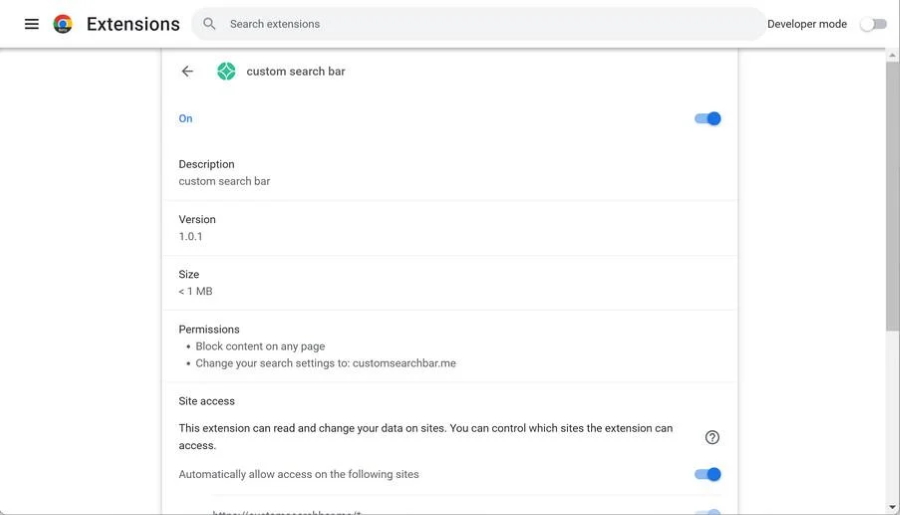Click the vertical scrollbar thumb

[x=892, y=190]
